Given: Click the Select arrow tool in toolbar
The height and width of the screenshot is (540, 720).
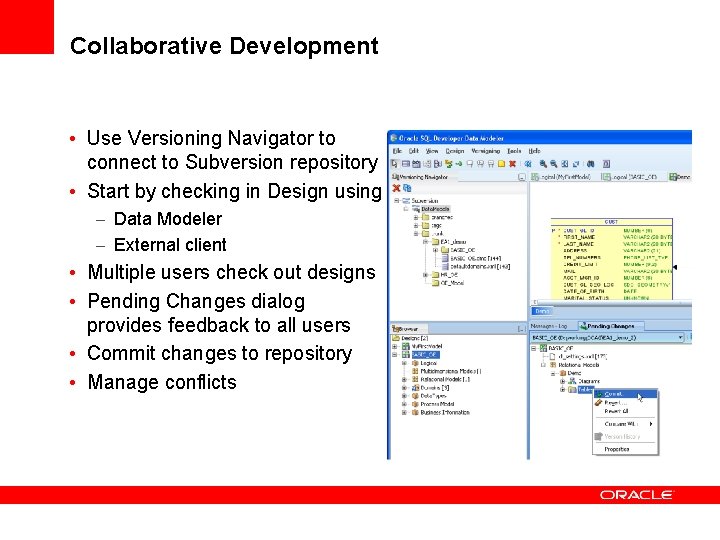Looking at the screenshot, I should [x=394, y=163].
